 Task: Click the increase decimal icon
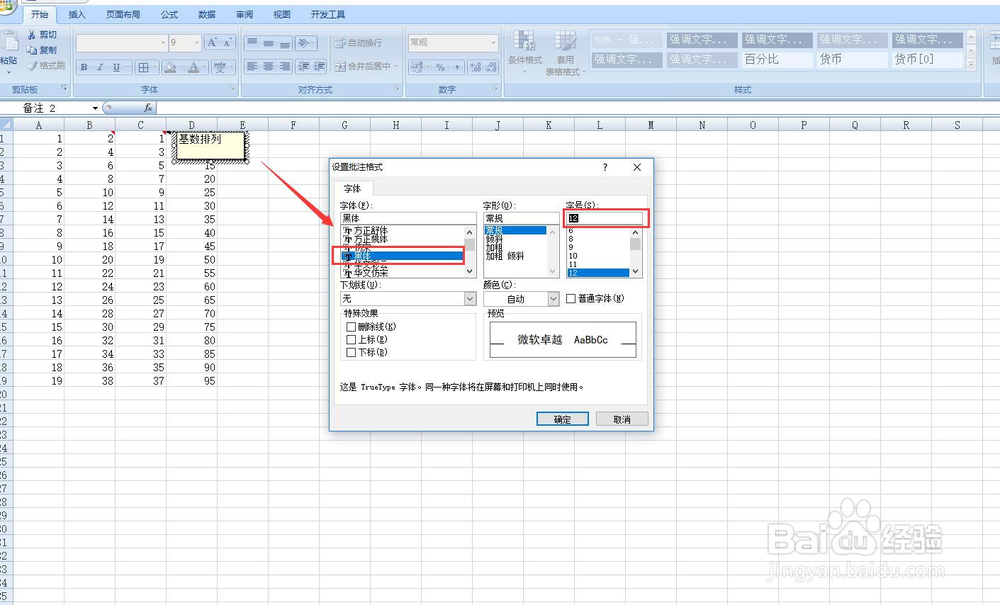point(475,67)
